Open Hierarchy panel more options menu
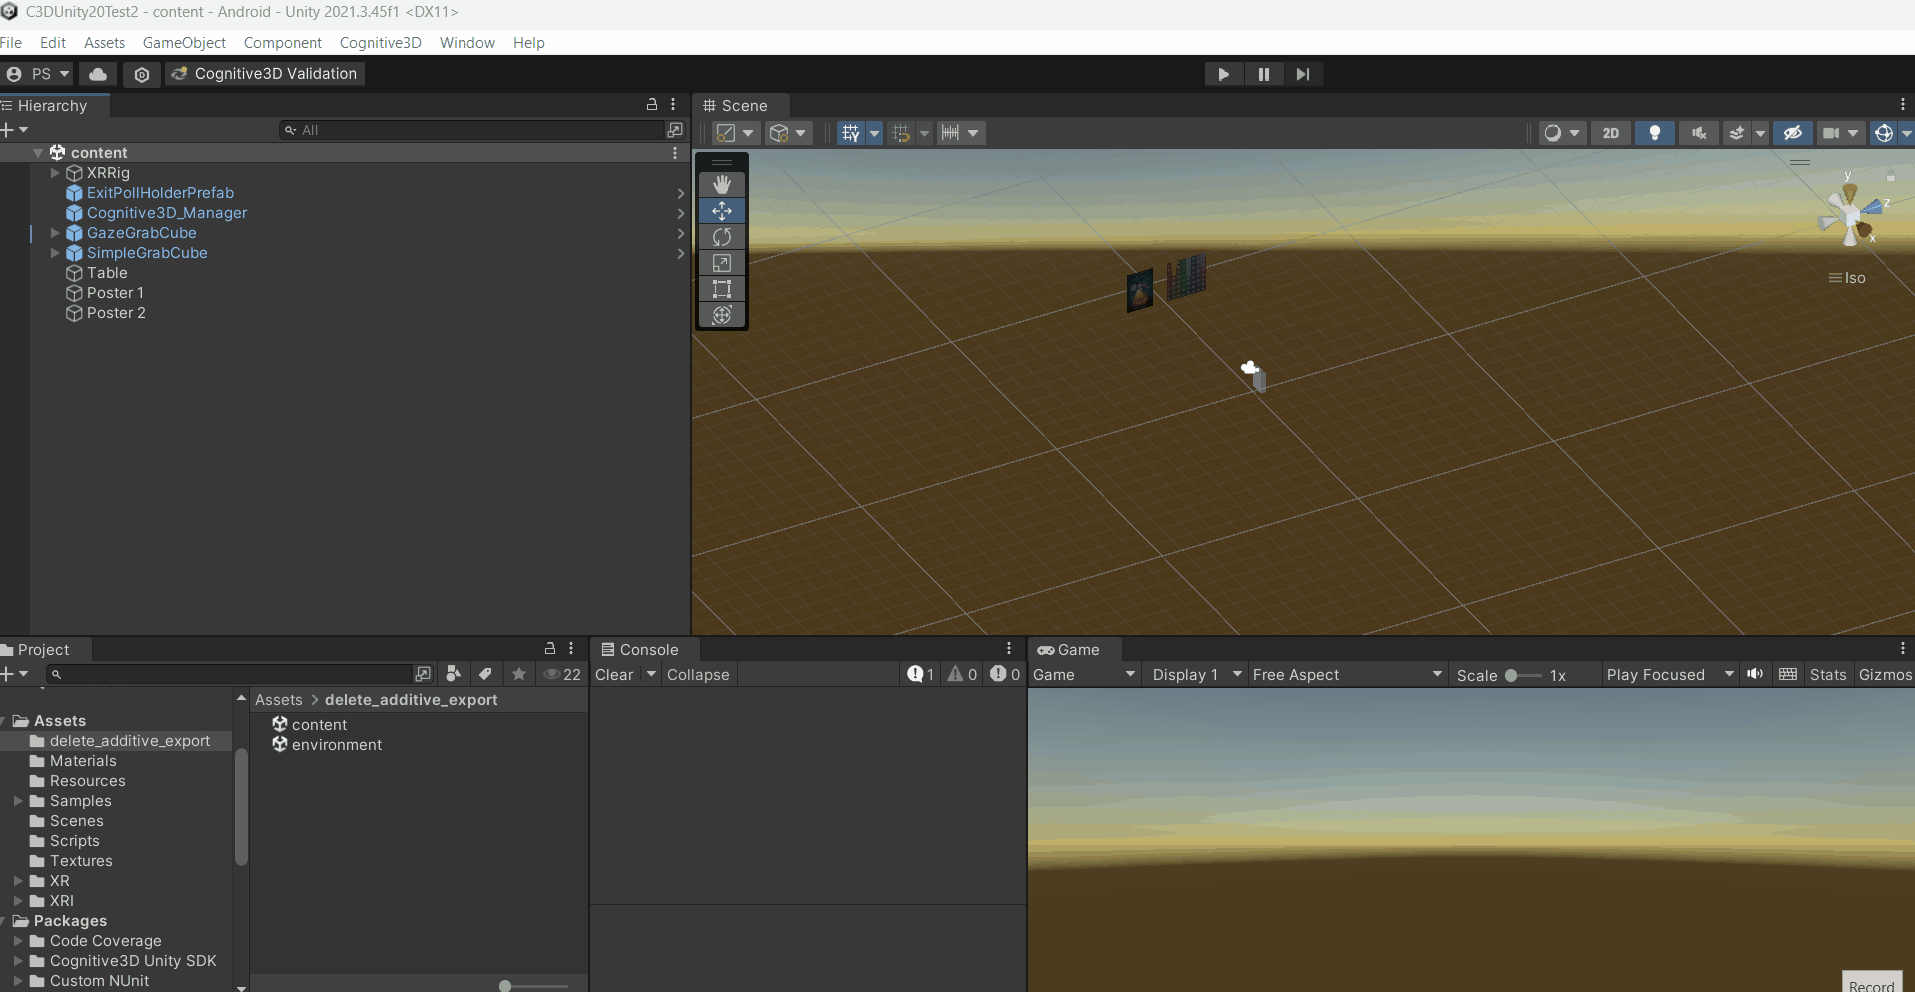This screenshot has width=1915, height=992. (673, 105)
